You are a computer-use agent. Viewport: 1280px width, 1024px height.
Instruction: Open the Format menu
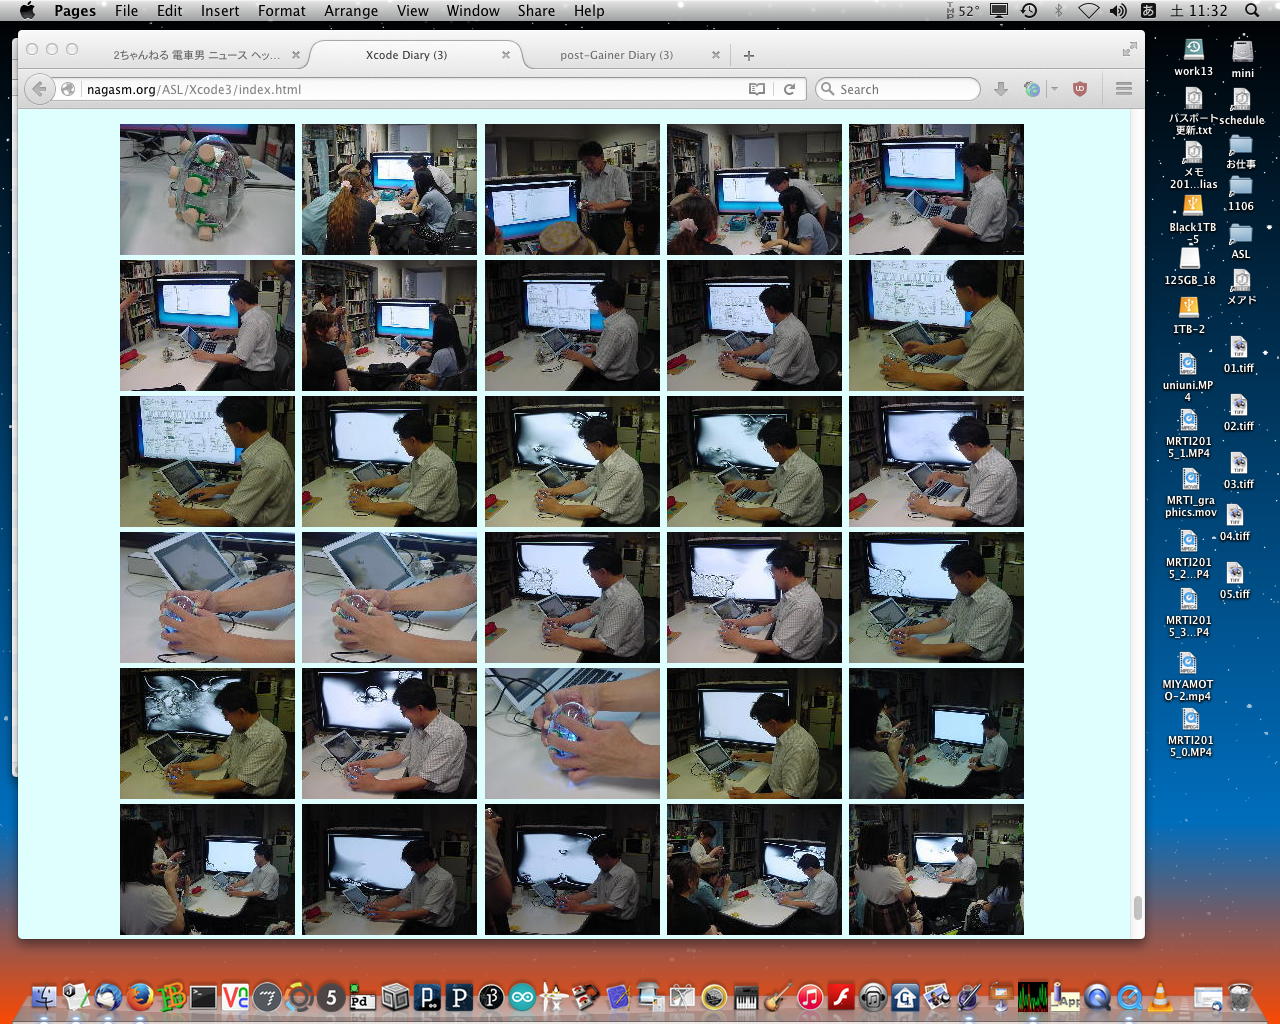point(282,11)
